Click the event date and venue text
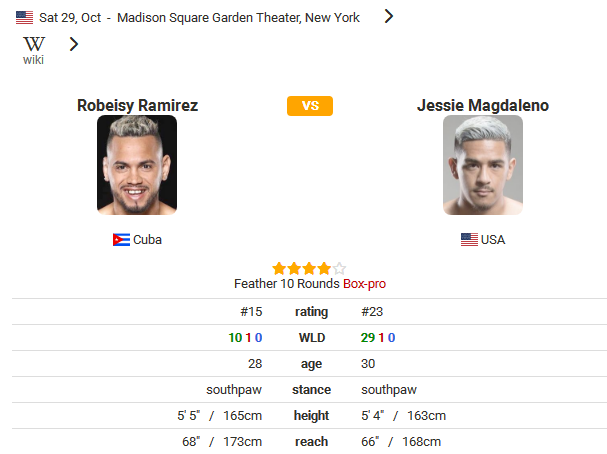The width and height of the screenshot is (607, 454). [199, 17]
